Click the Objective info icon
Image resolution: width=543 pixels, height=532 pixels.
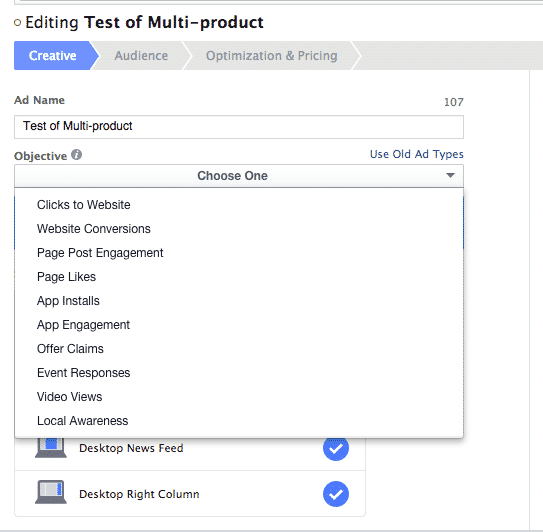77,154
